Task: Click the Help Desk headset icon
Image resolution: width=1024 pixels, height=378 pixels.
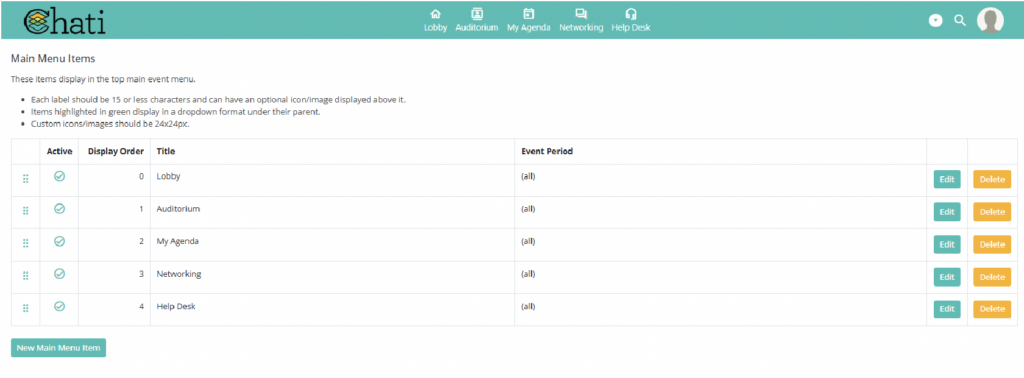Action: pos(630,14)
